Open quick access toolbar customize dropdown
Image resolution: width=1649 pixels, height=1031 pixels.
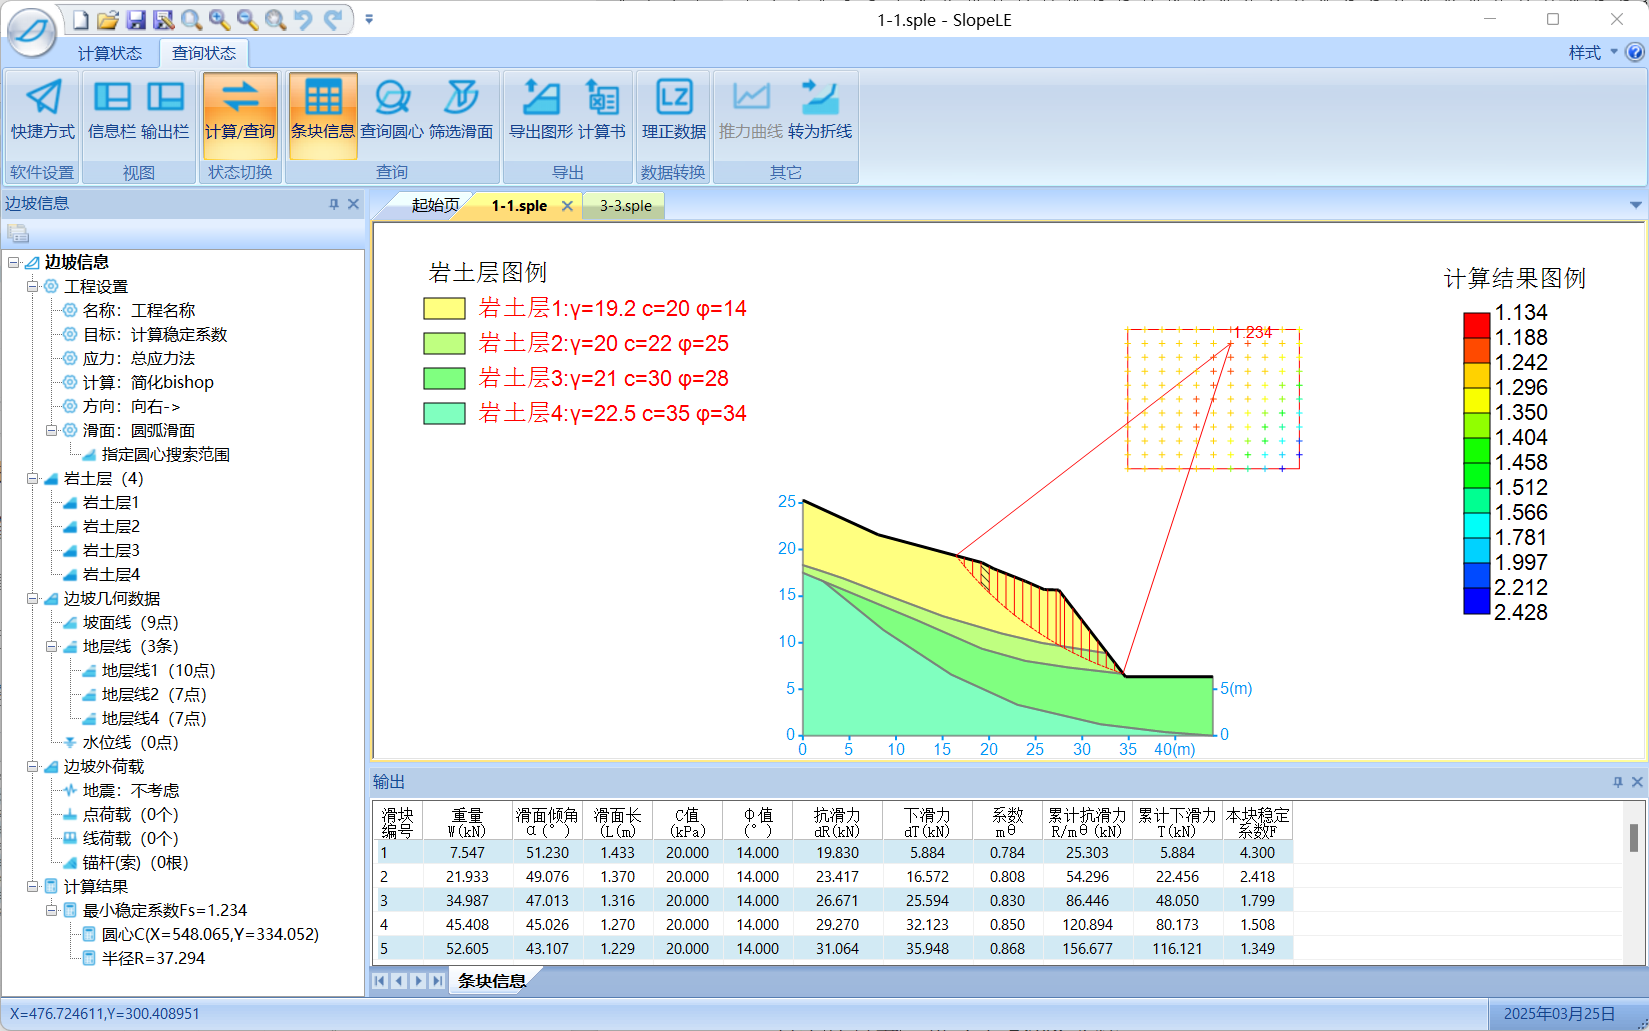[369, 19]
